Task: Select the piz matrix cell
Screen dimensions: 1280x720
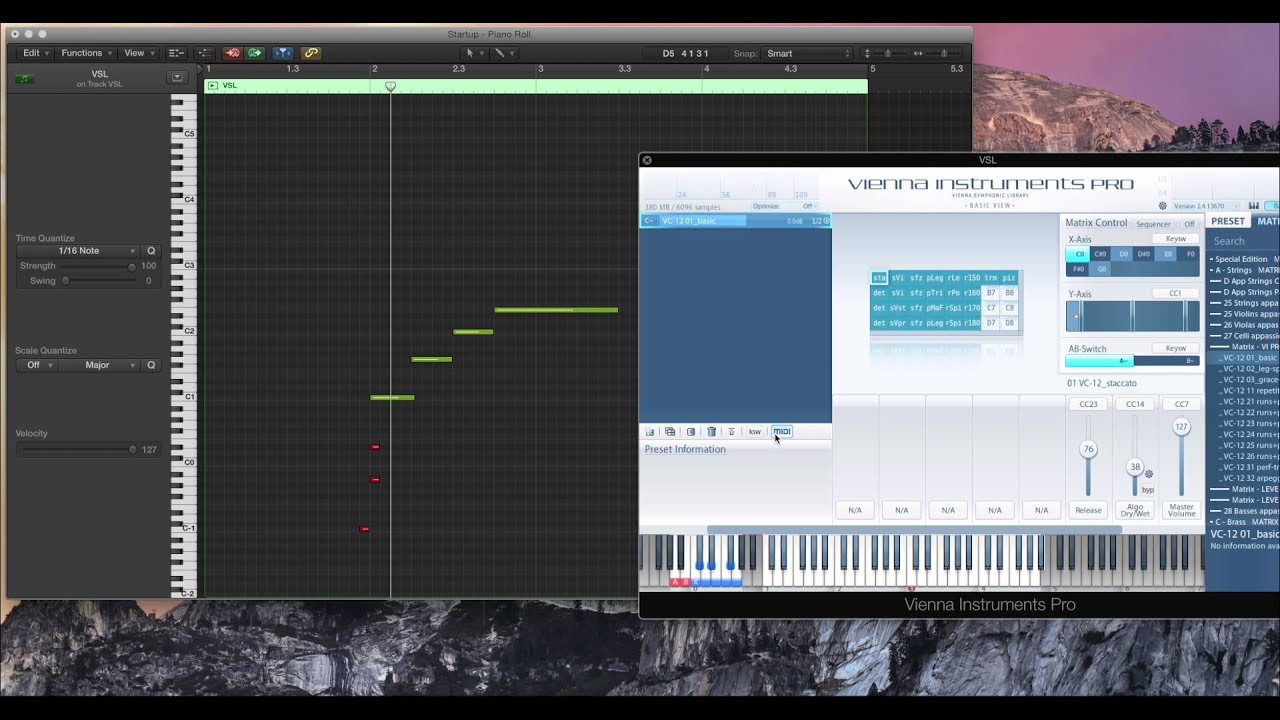Action: (1009, 278)
